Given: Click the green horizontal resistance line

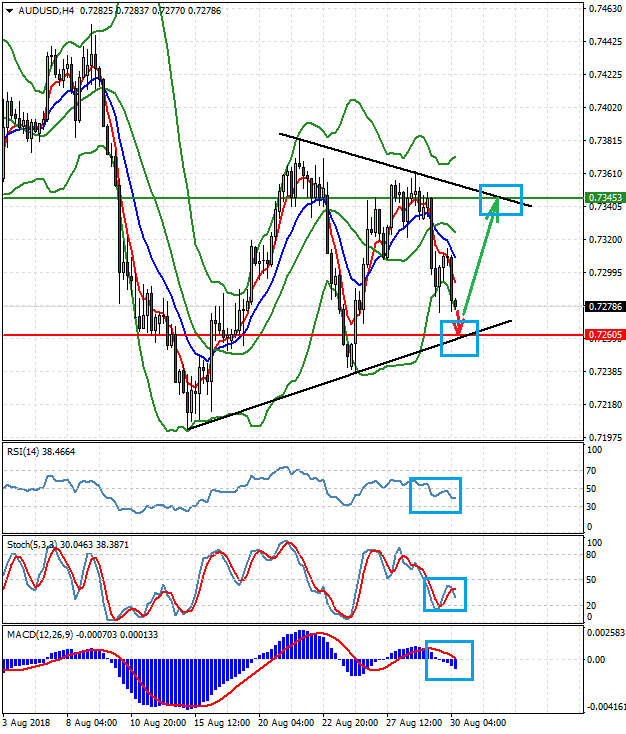Looking at the screenshot, I should [x=293, y=198].
